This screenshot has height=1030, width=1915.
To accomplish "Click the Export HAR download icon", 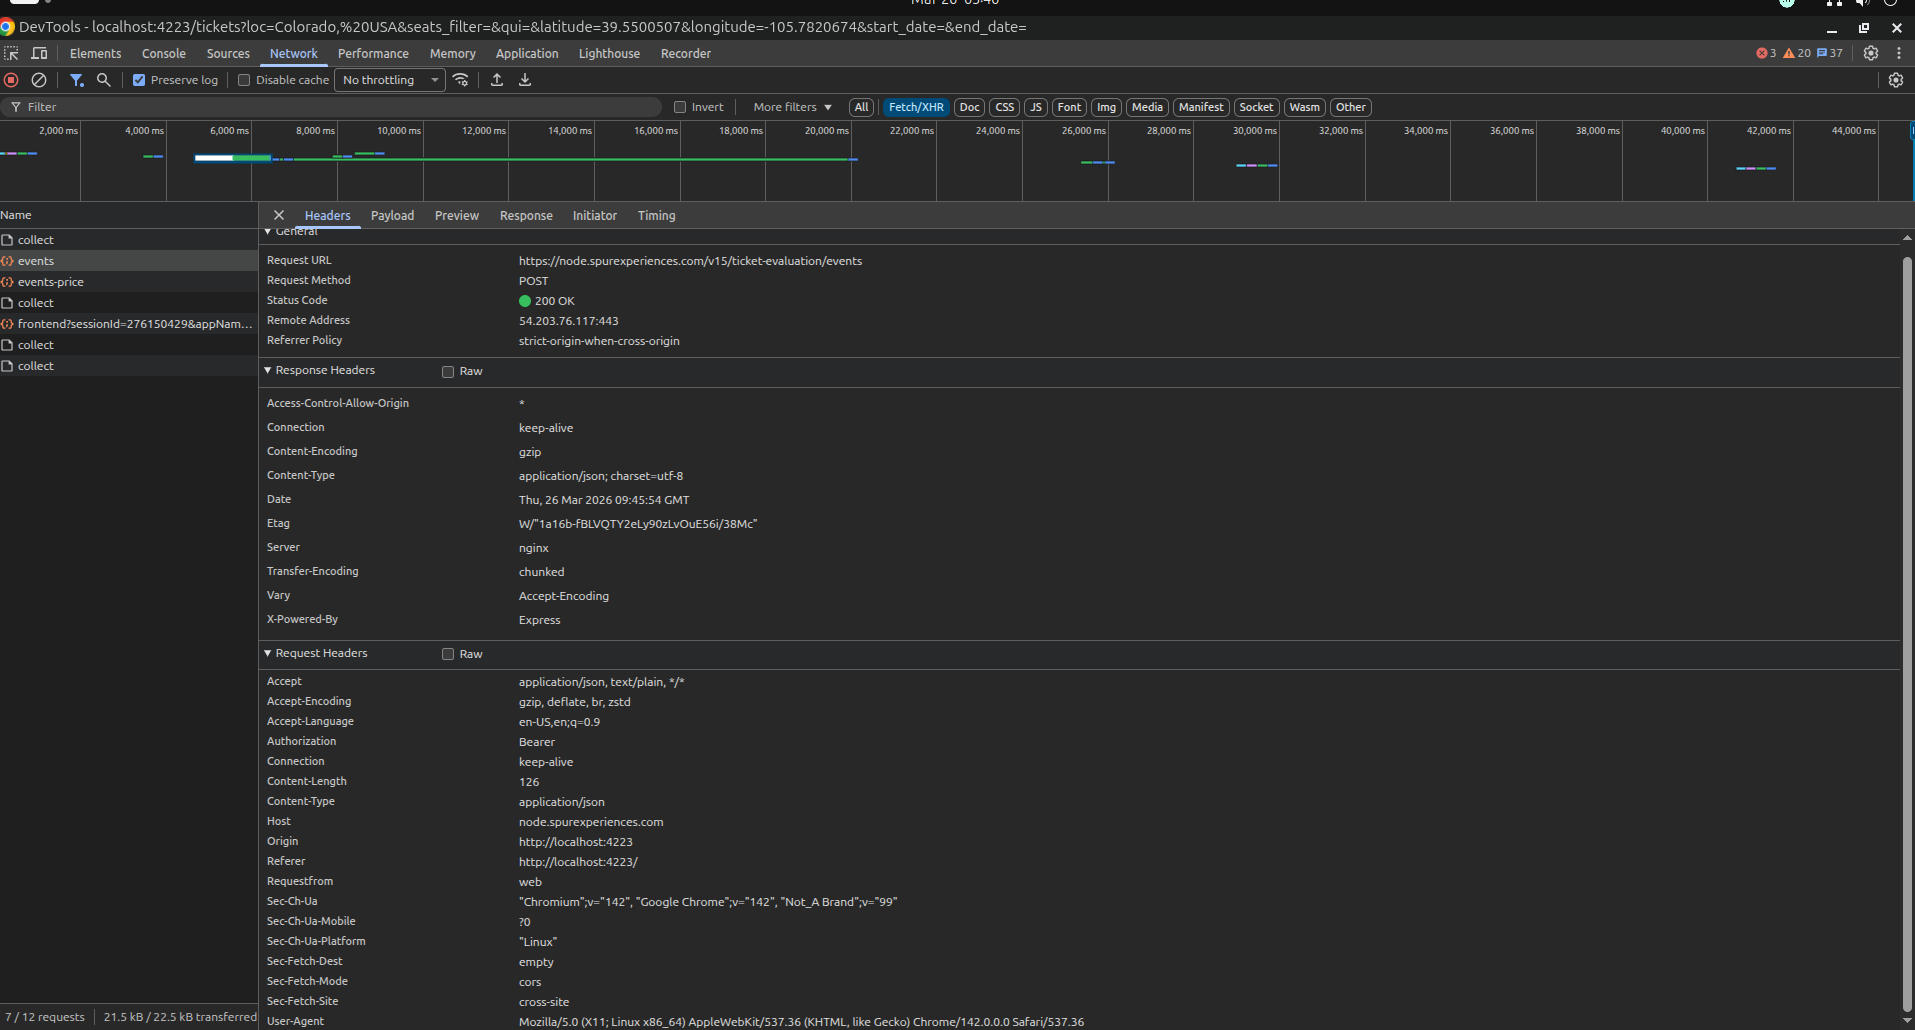I will 525,80.
